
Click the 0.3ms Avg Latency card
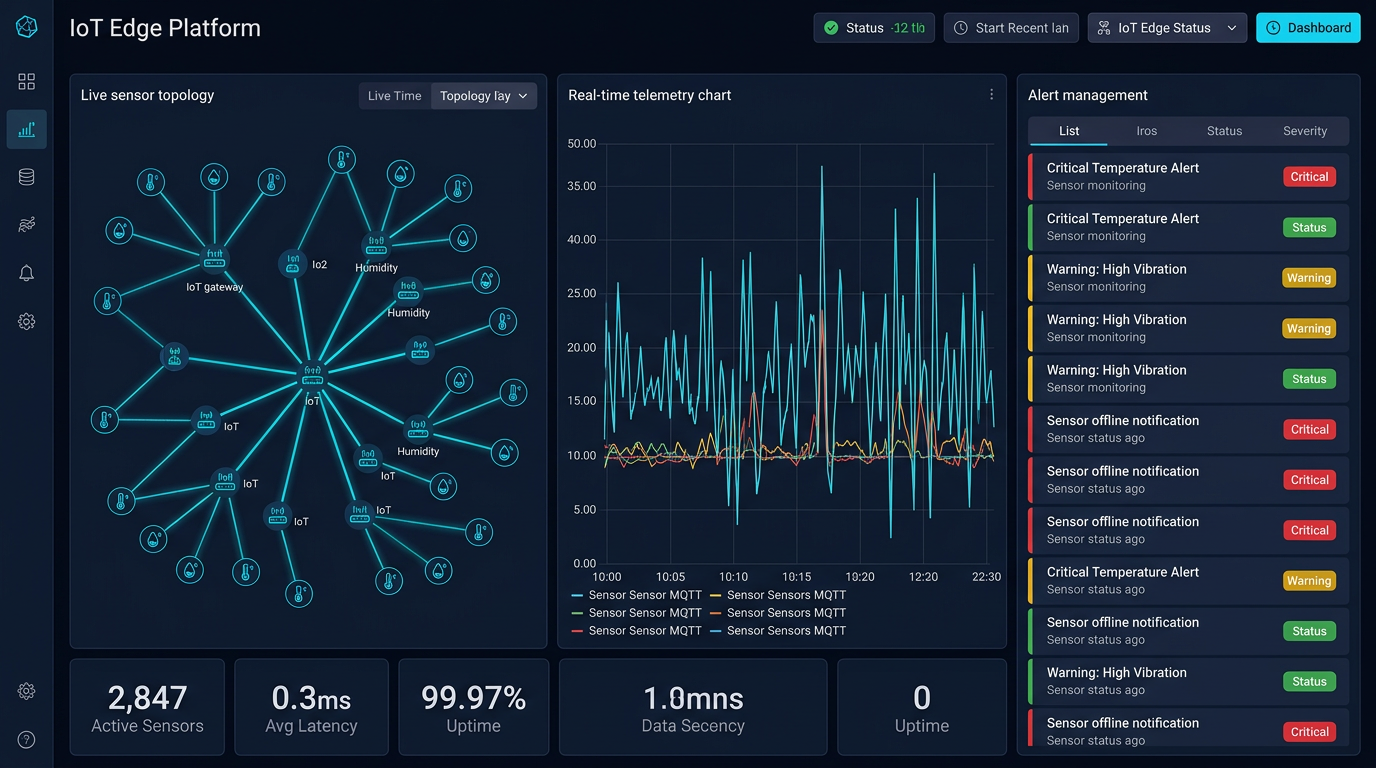(311, 707)
